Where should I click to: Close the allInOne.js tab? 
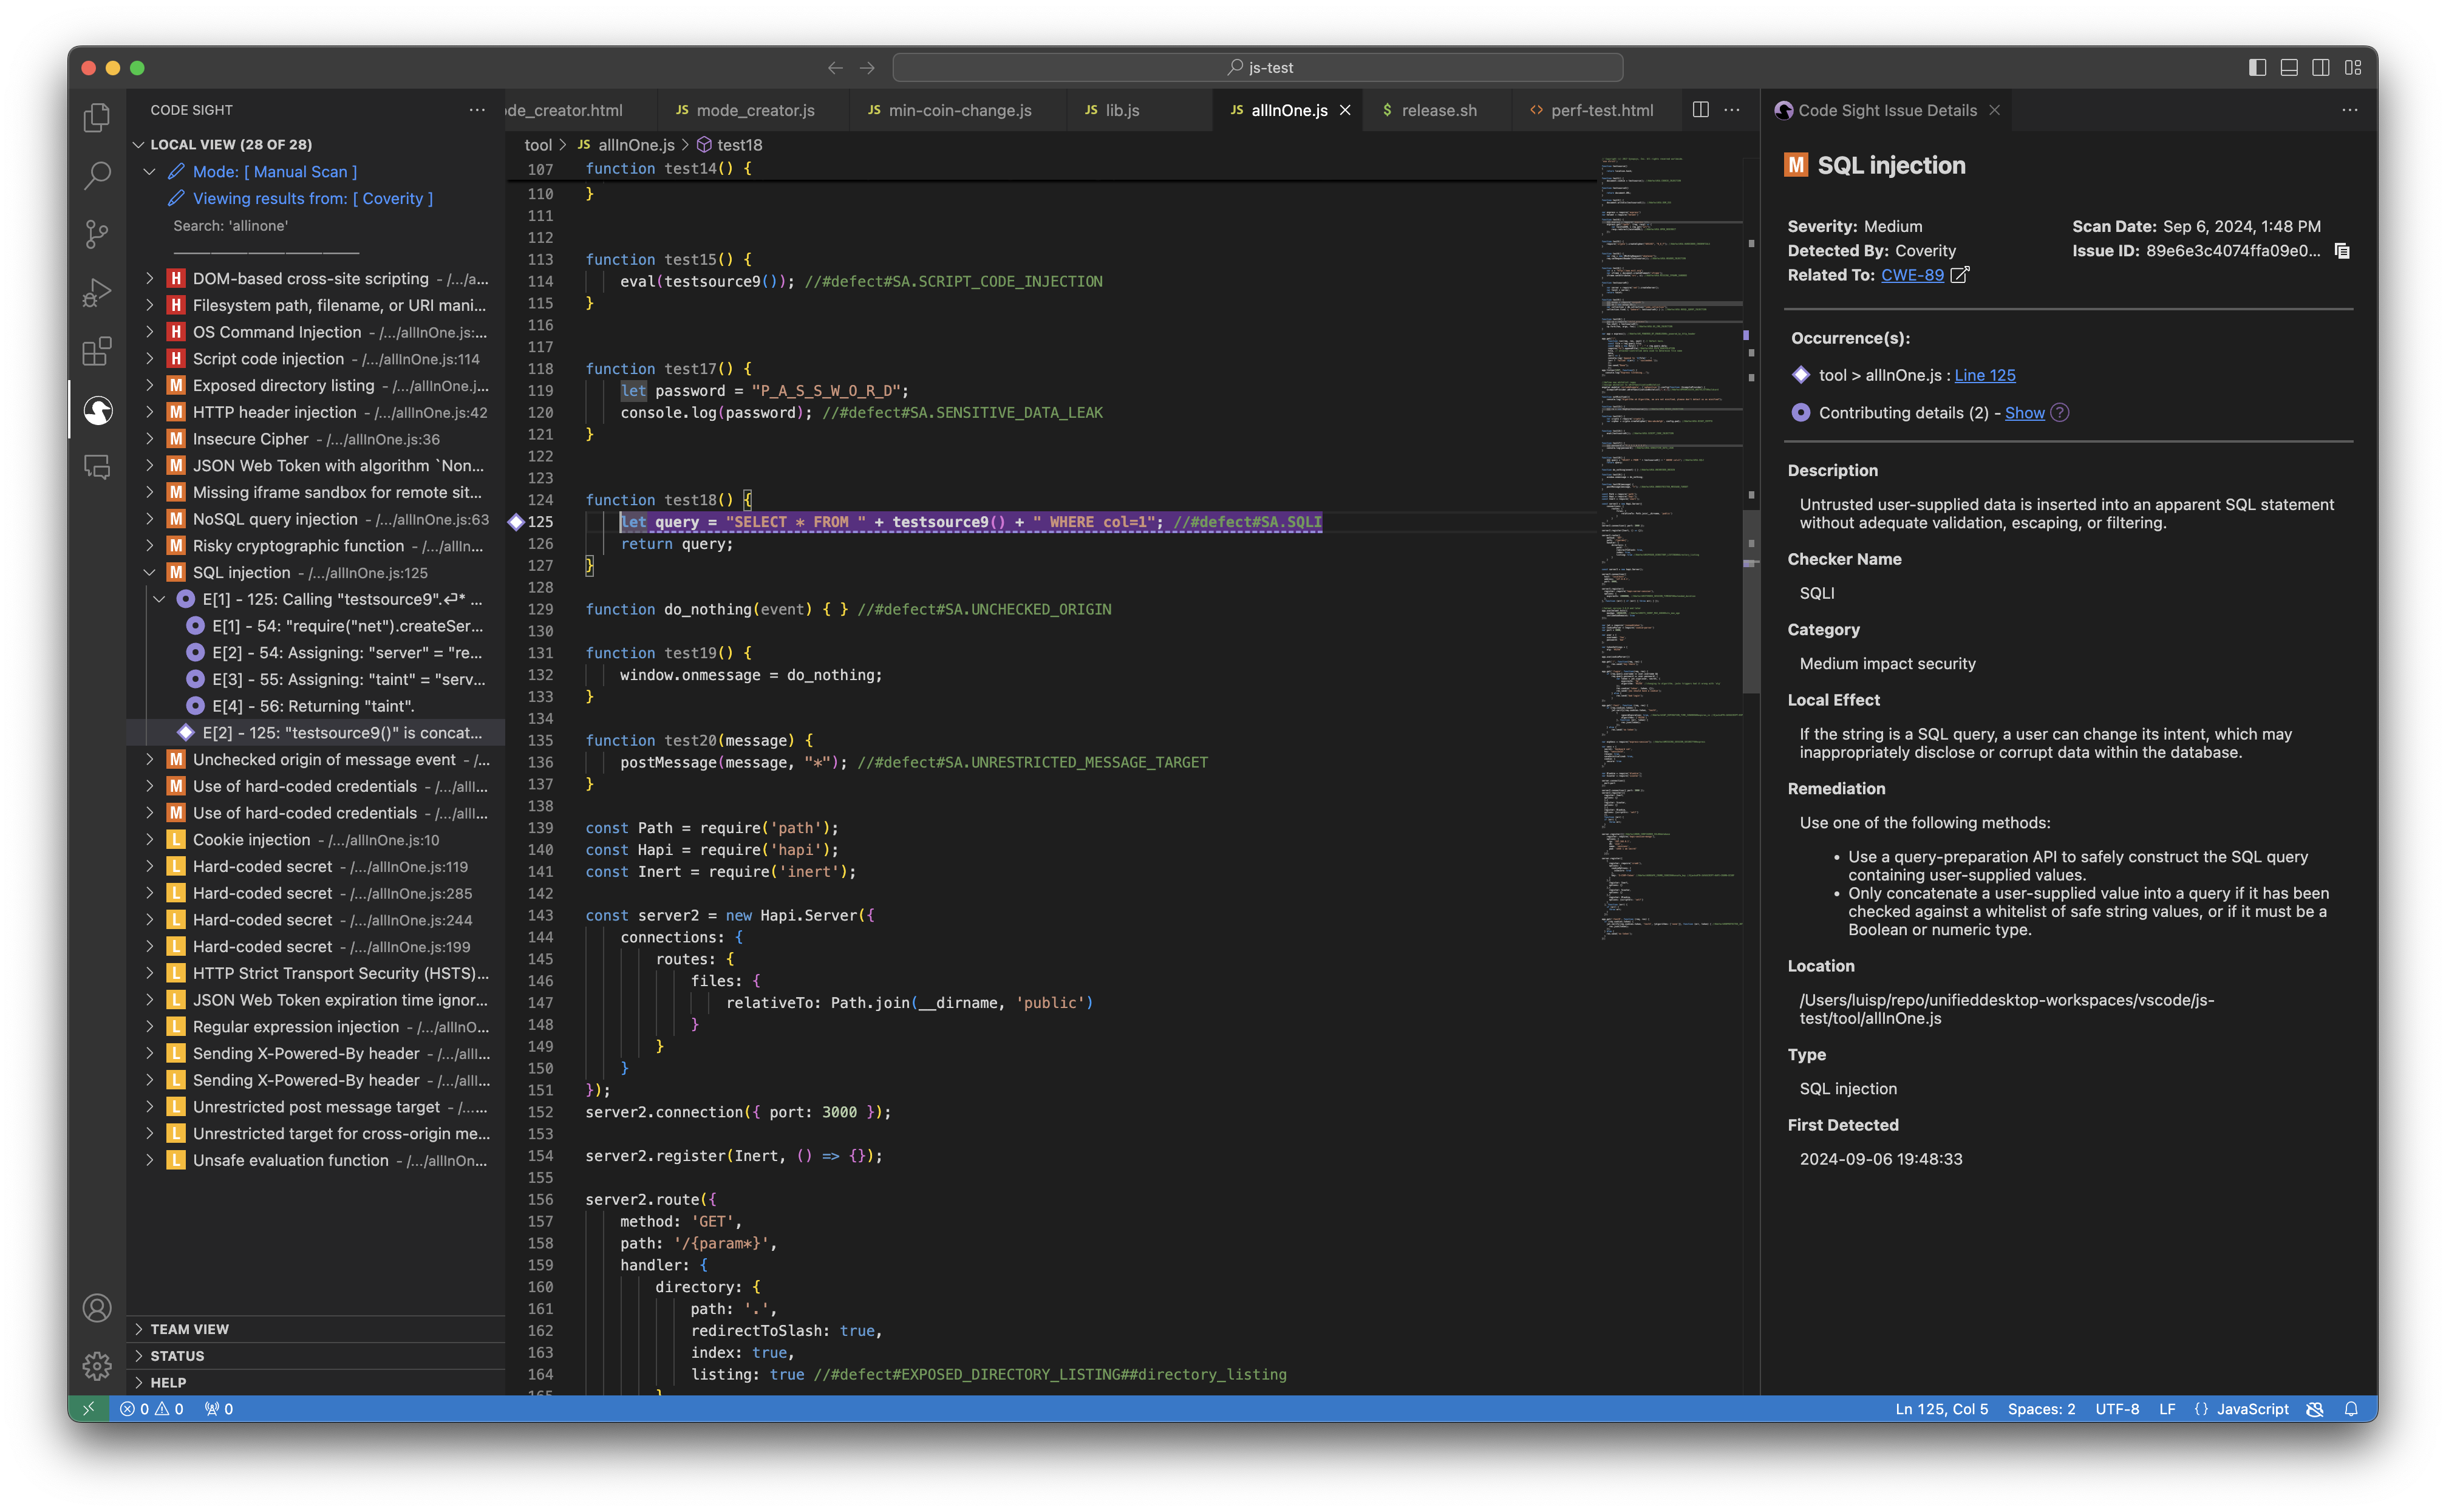click(x=1345, y=110)
